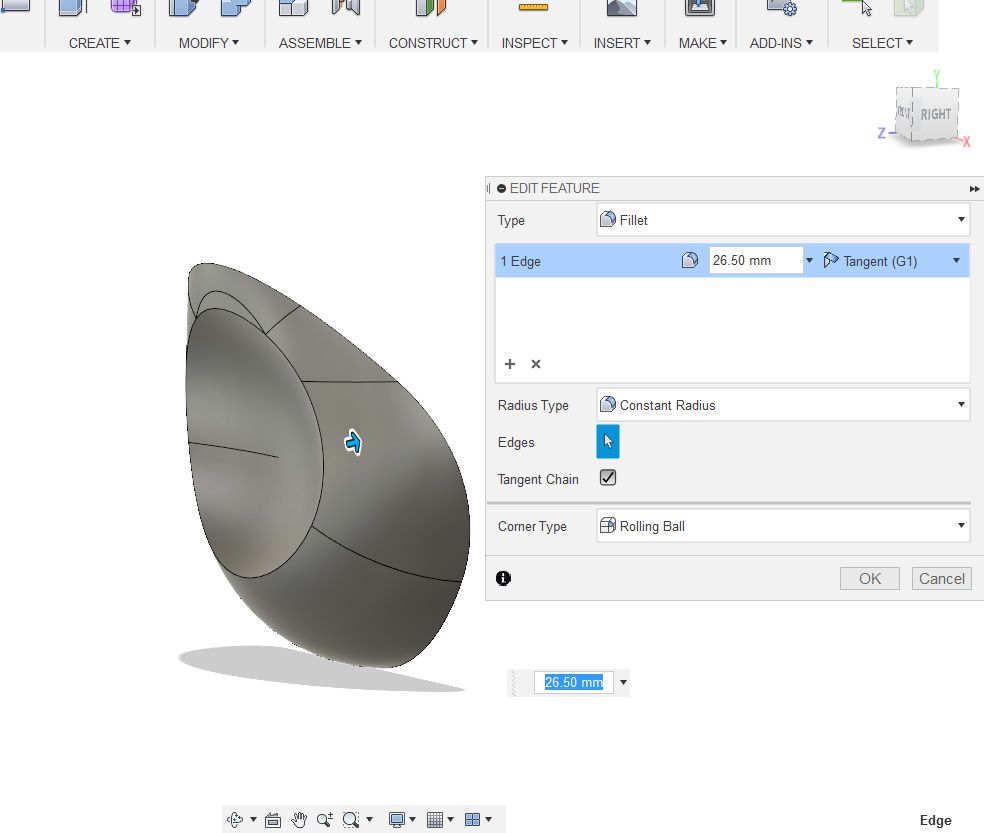Open Display Settings monitor icon
The width and height of the screenshot is (984, 833).
[x=397, y=819]
